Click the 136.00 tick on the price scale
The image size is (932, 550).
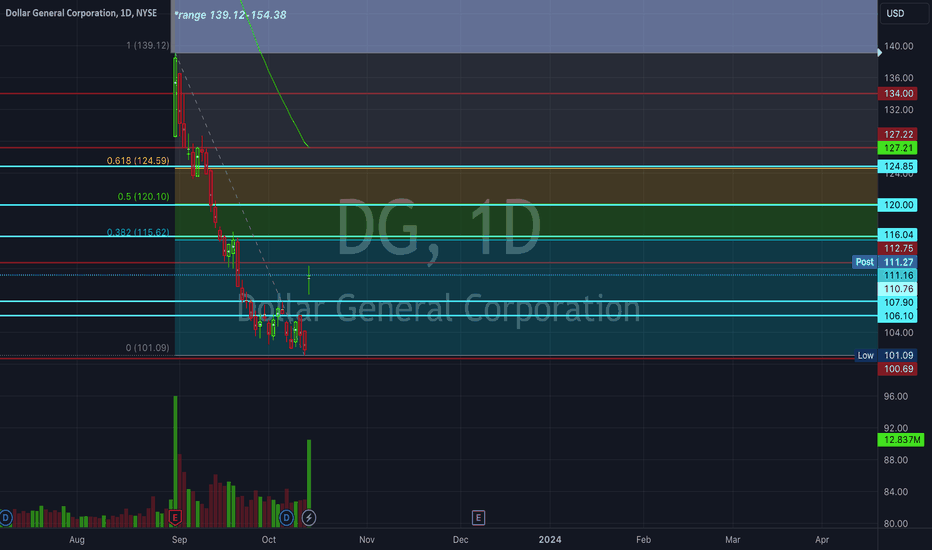pos(898,78)
